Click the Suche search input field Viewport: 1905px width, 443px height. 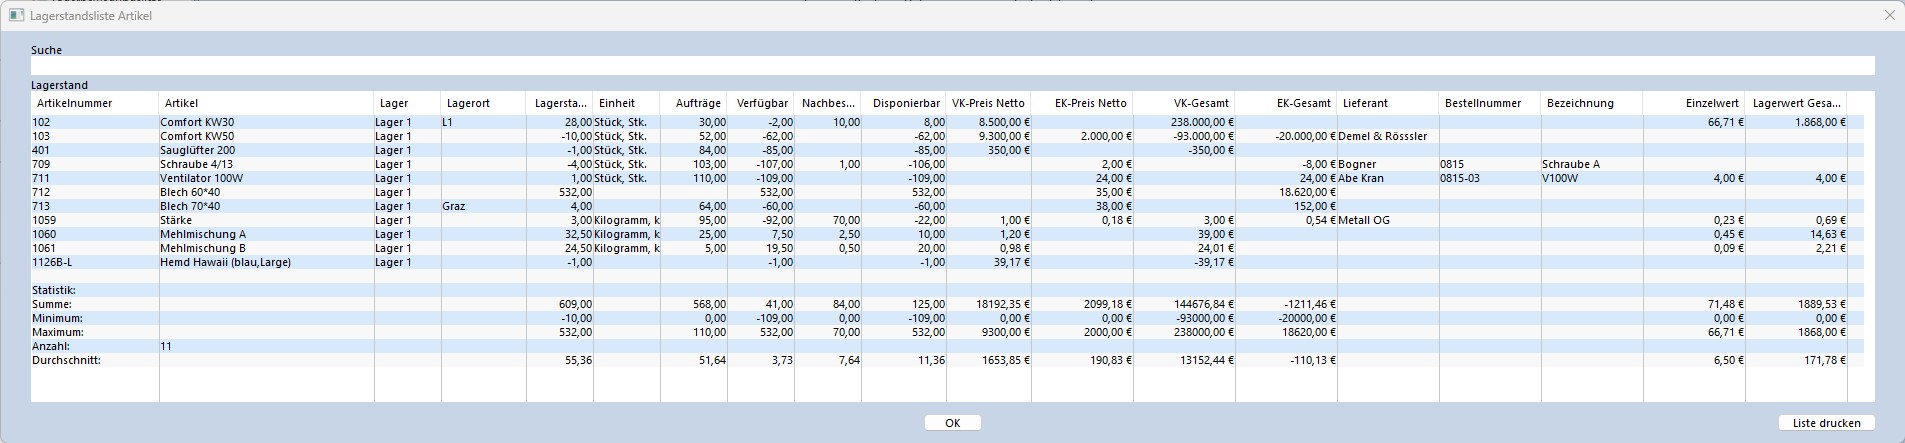point(950,66)
